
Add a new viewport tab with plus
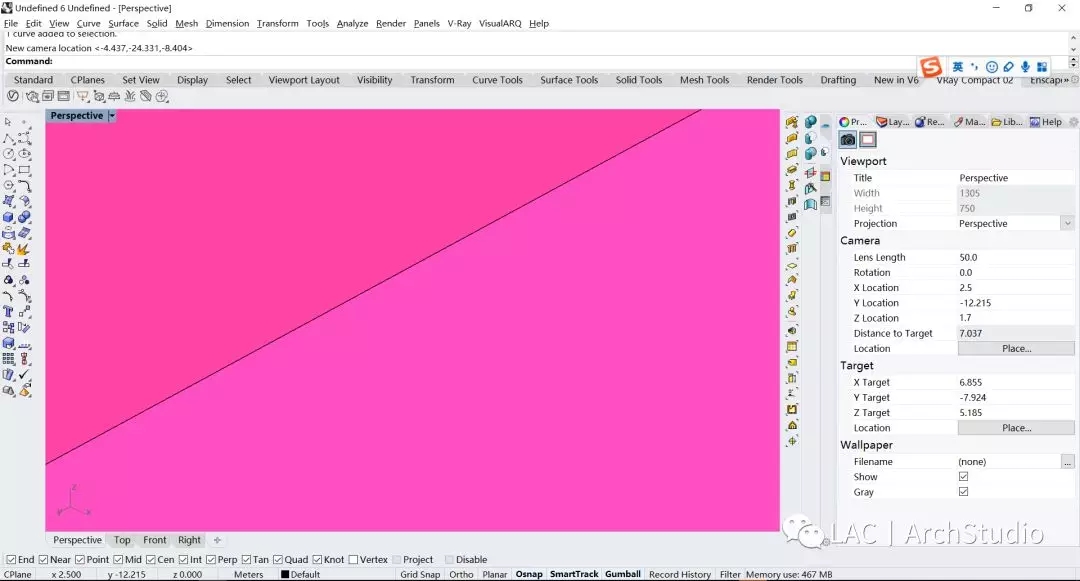(x=217, y=540)
